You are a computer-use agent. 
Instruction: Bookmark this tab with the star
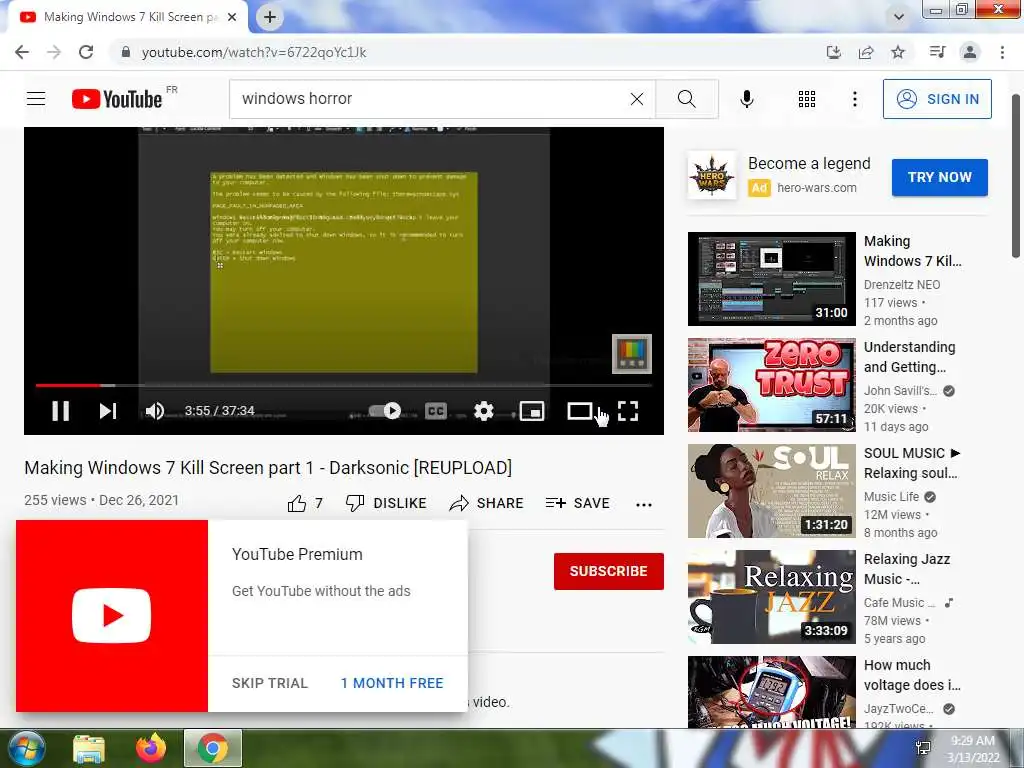tap(898, 52)
